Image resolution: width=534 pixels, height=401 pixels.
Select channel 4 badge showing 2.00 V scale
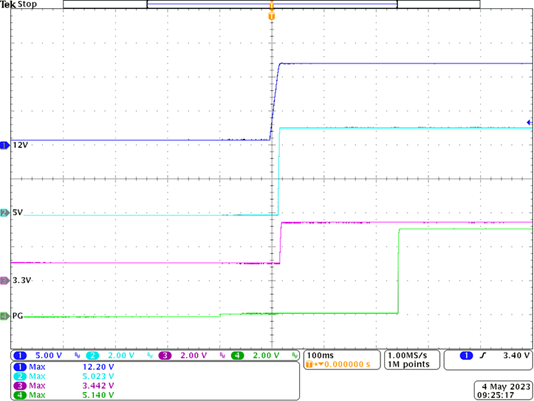point(237,356)
